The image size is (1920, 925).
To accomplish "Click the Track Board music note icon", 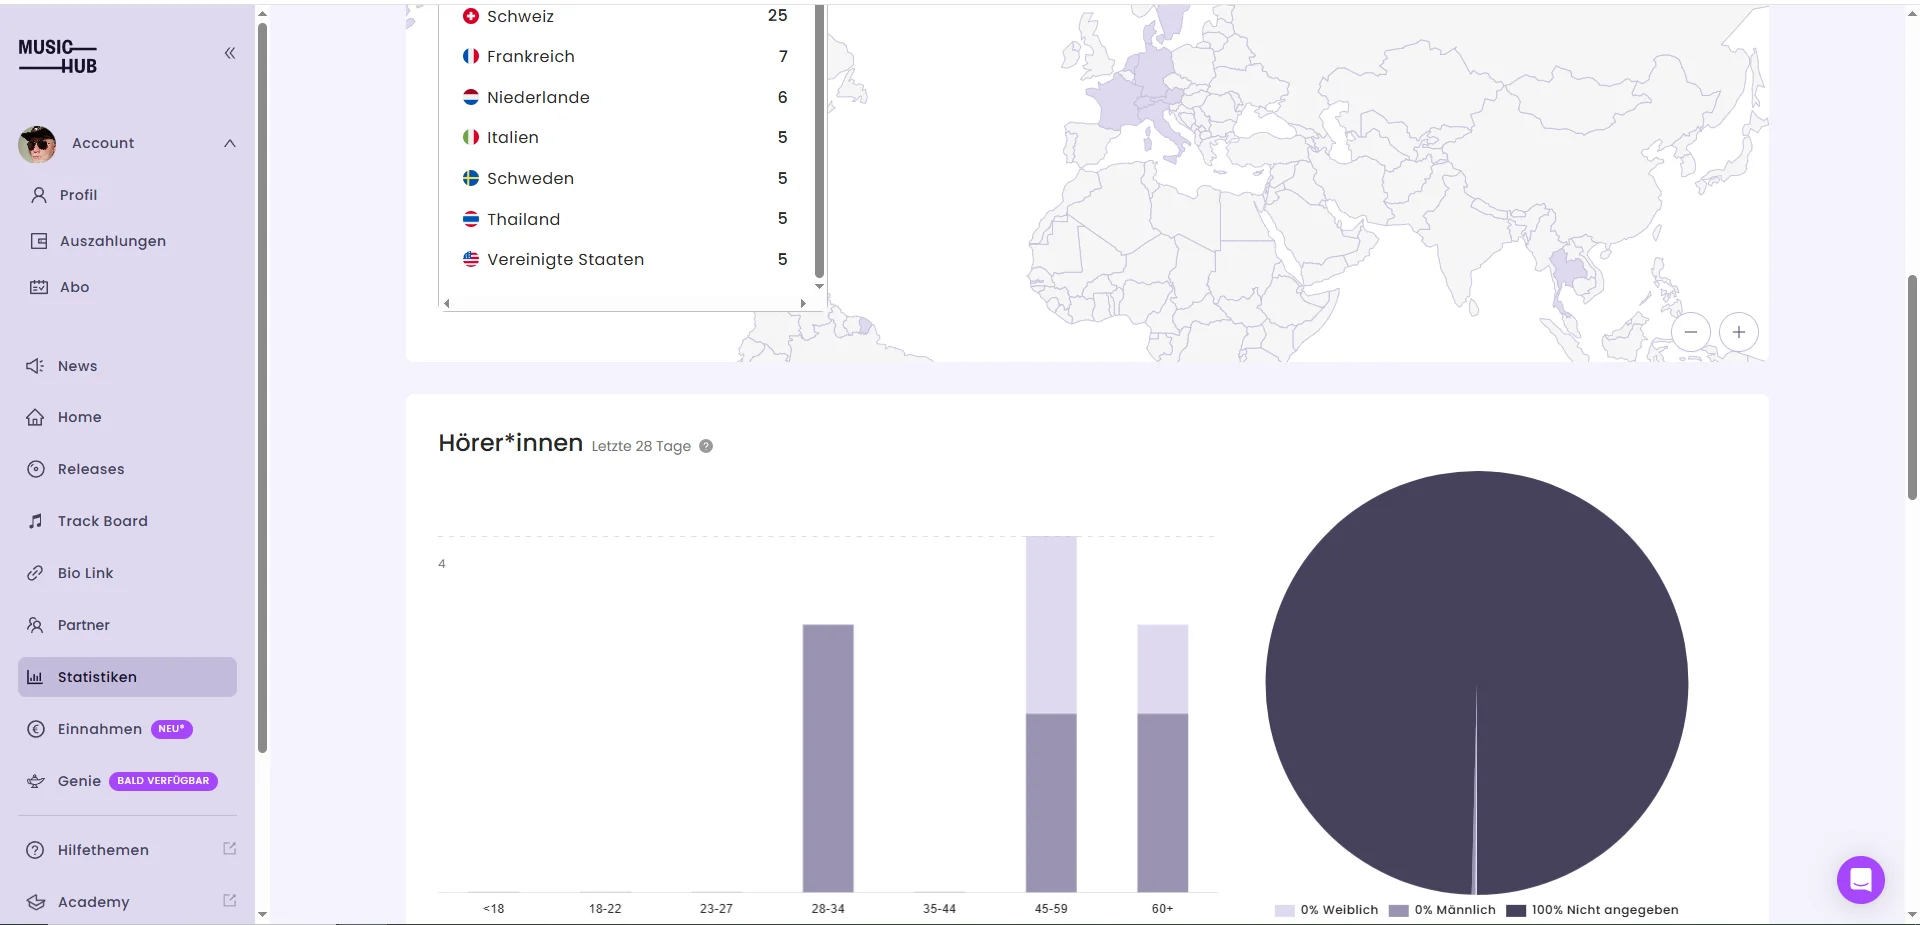I will tap(36, 521).
